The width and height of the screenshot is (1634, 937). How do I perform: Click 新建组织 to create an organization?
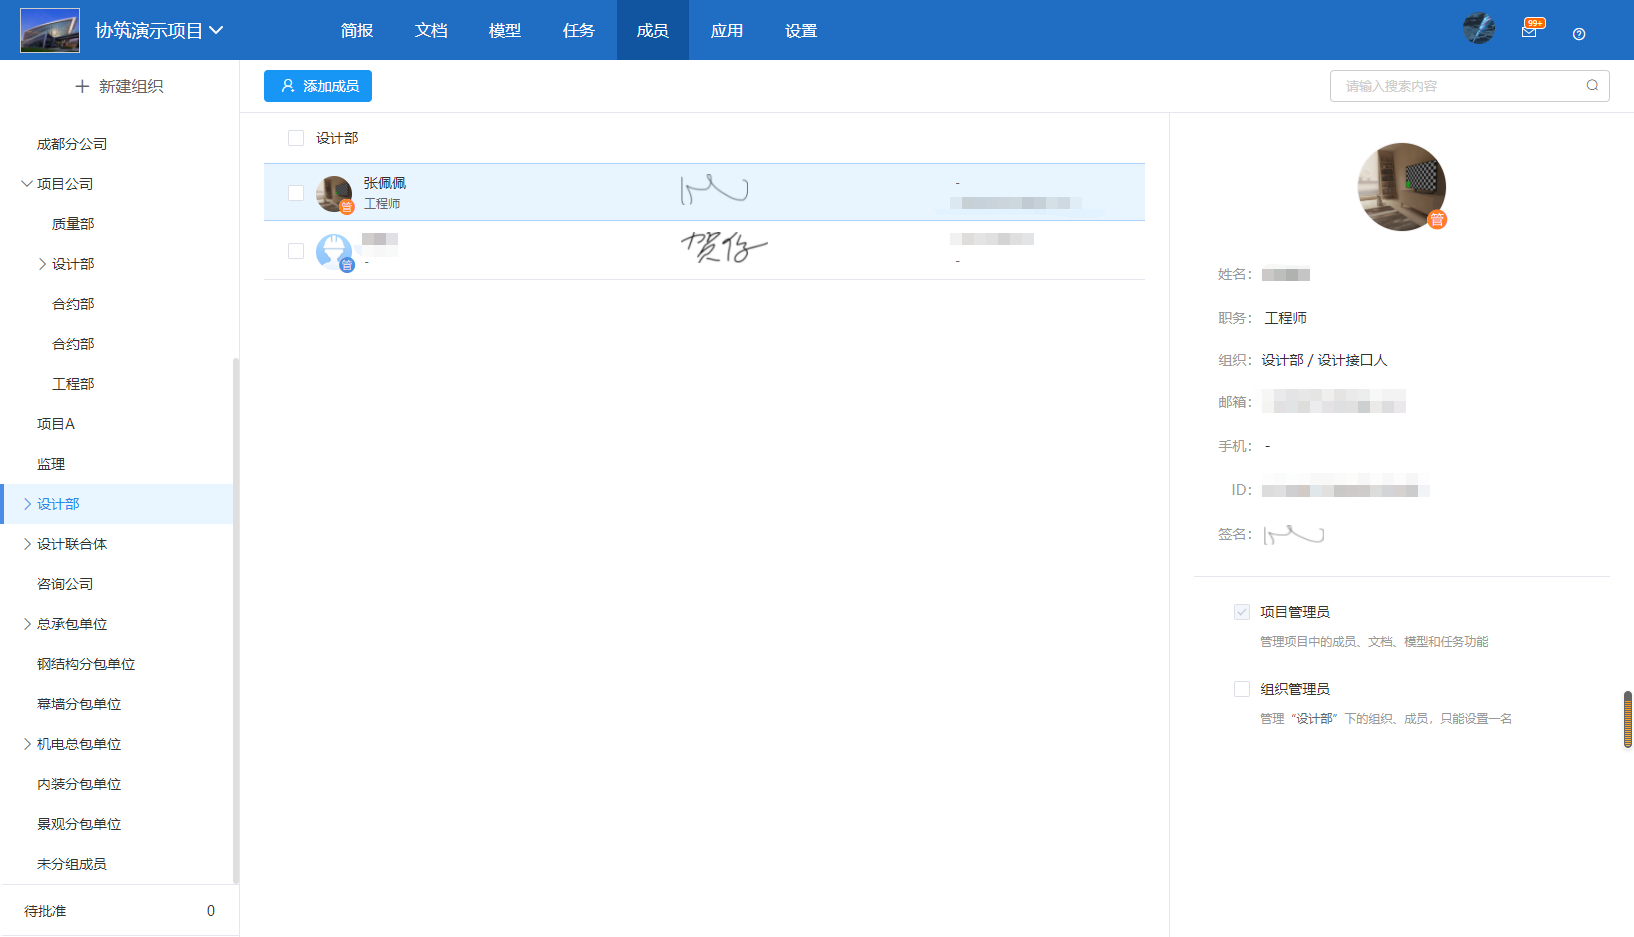click(x=120, y=86)
